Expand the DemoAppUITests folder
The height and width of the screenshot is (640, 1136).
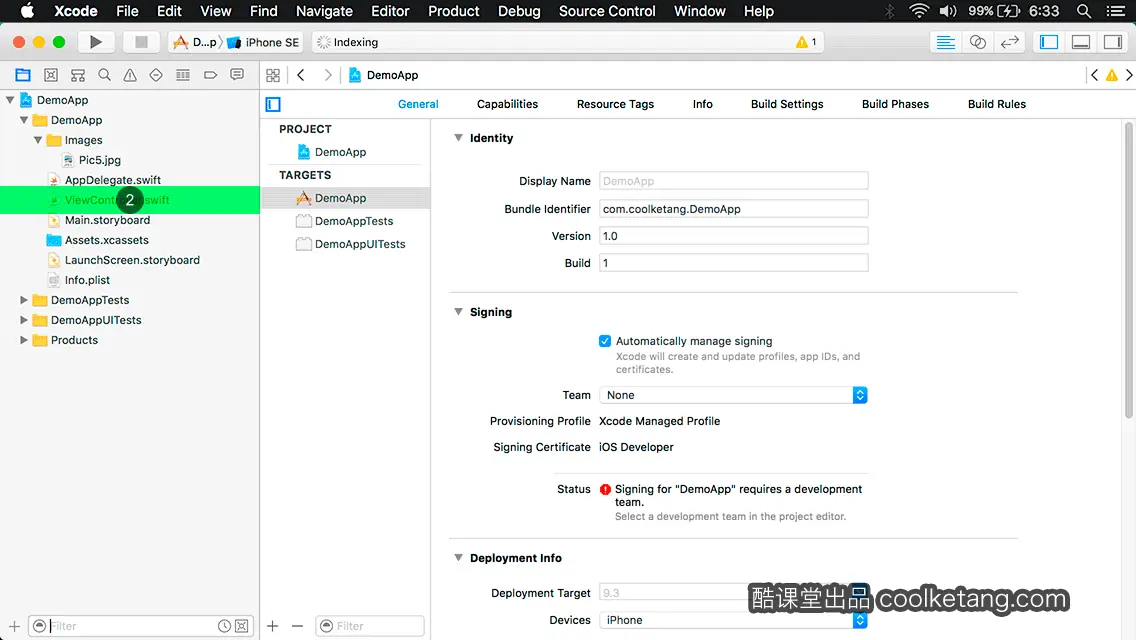24,320
